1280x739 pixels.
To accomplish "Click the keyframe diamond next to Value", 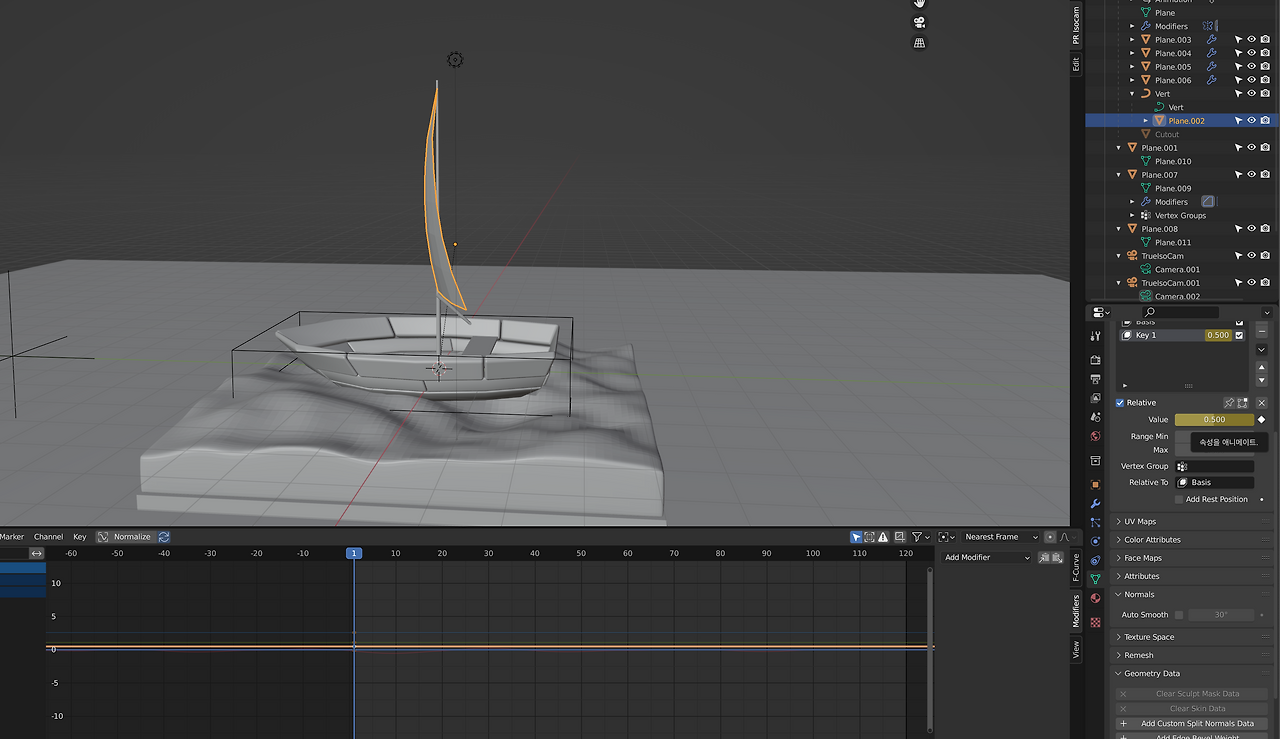I will 1261,420.
